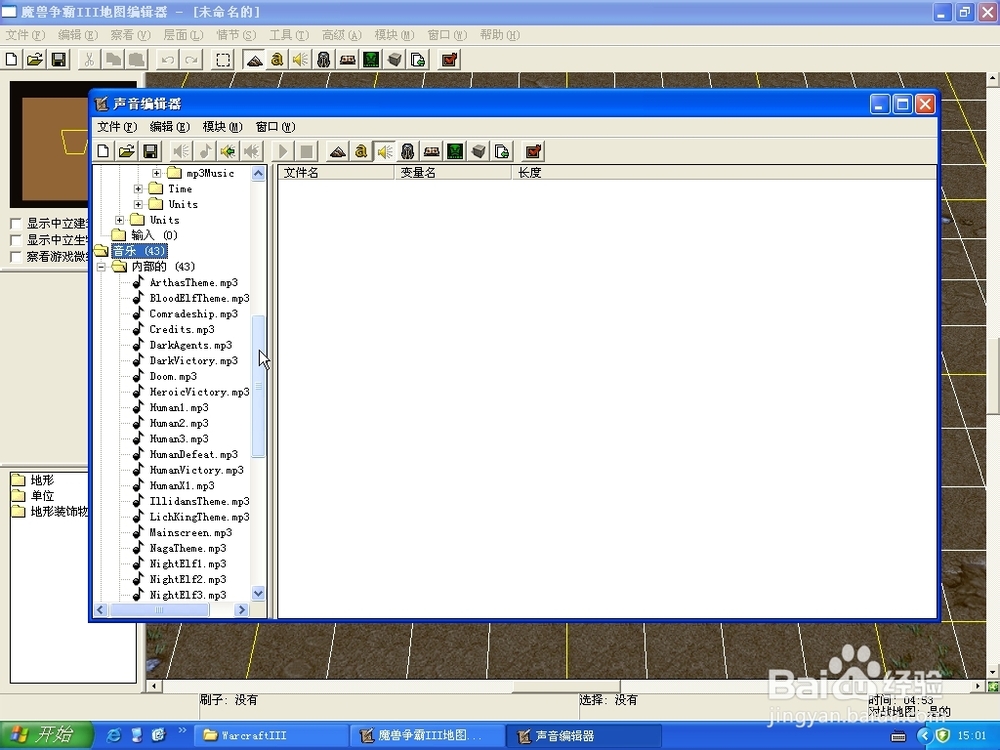The width and height of the screenshot is (1000, 750).
Task: Collapse the 内部的 (43) folder
Action: tap(101, 267)
